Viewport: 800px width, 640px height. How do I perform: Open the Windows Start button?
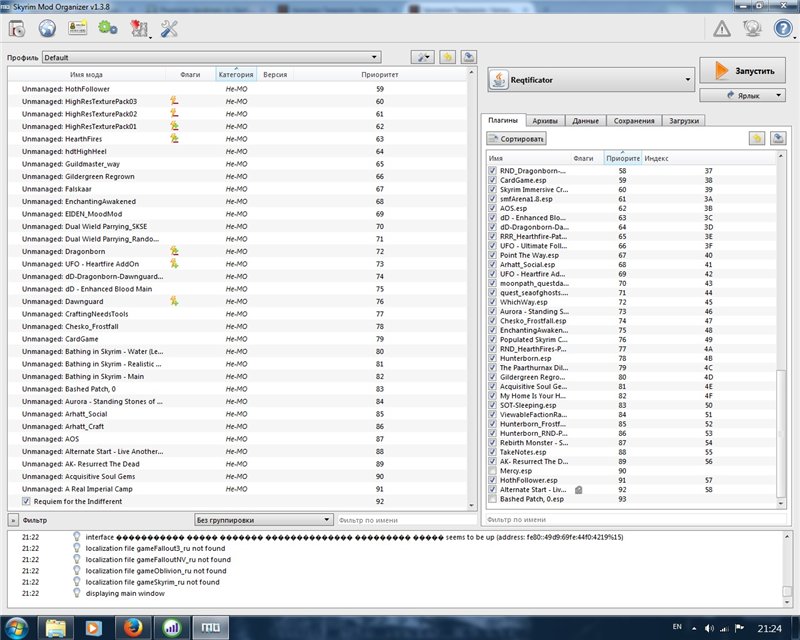[16, 628]
